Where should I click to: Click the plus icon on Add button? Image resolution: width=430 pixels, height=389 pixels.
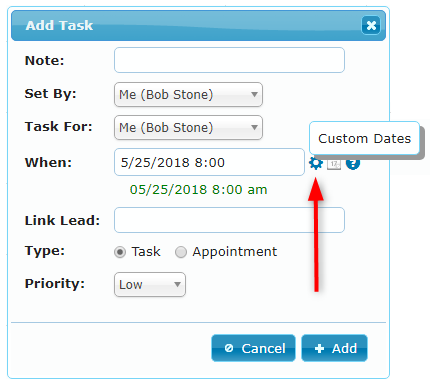[319, 348]
